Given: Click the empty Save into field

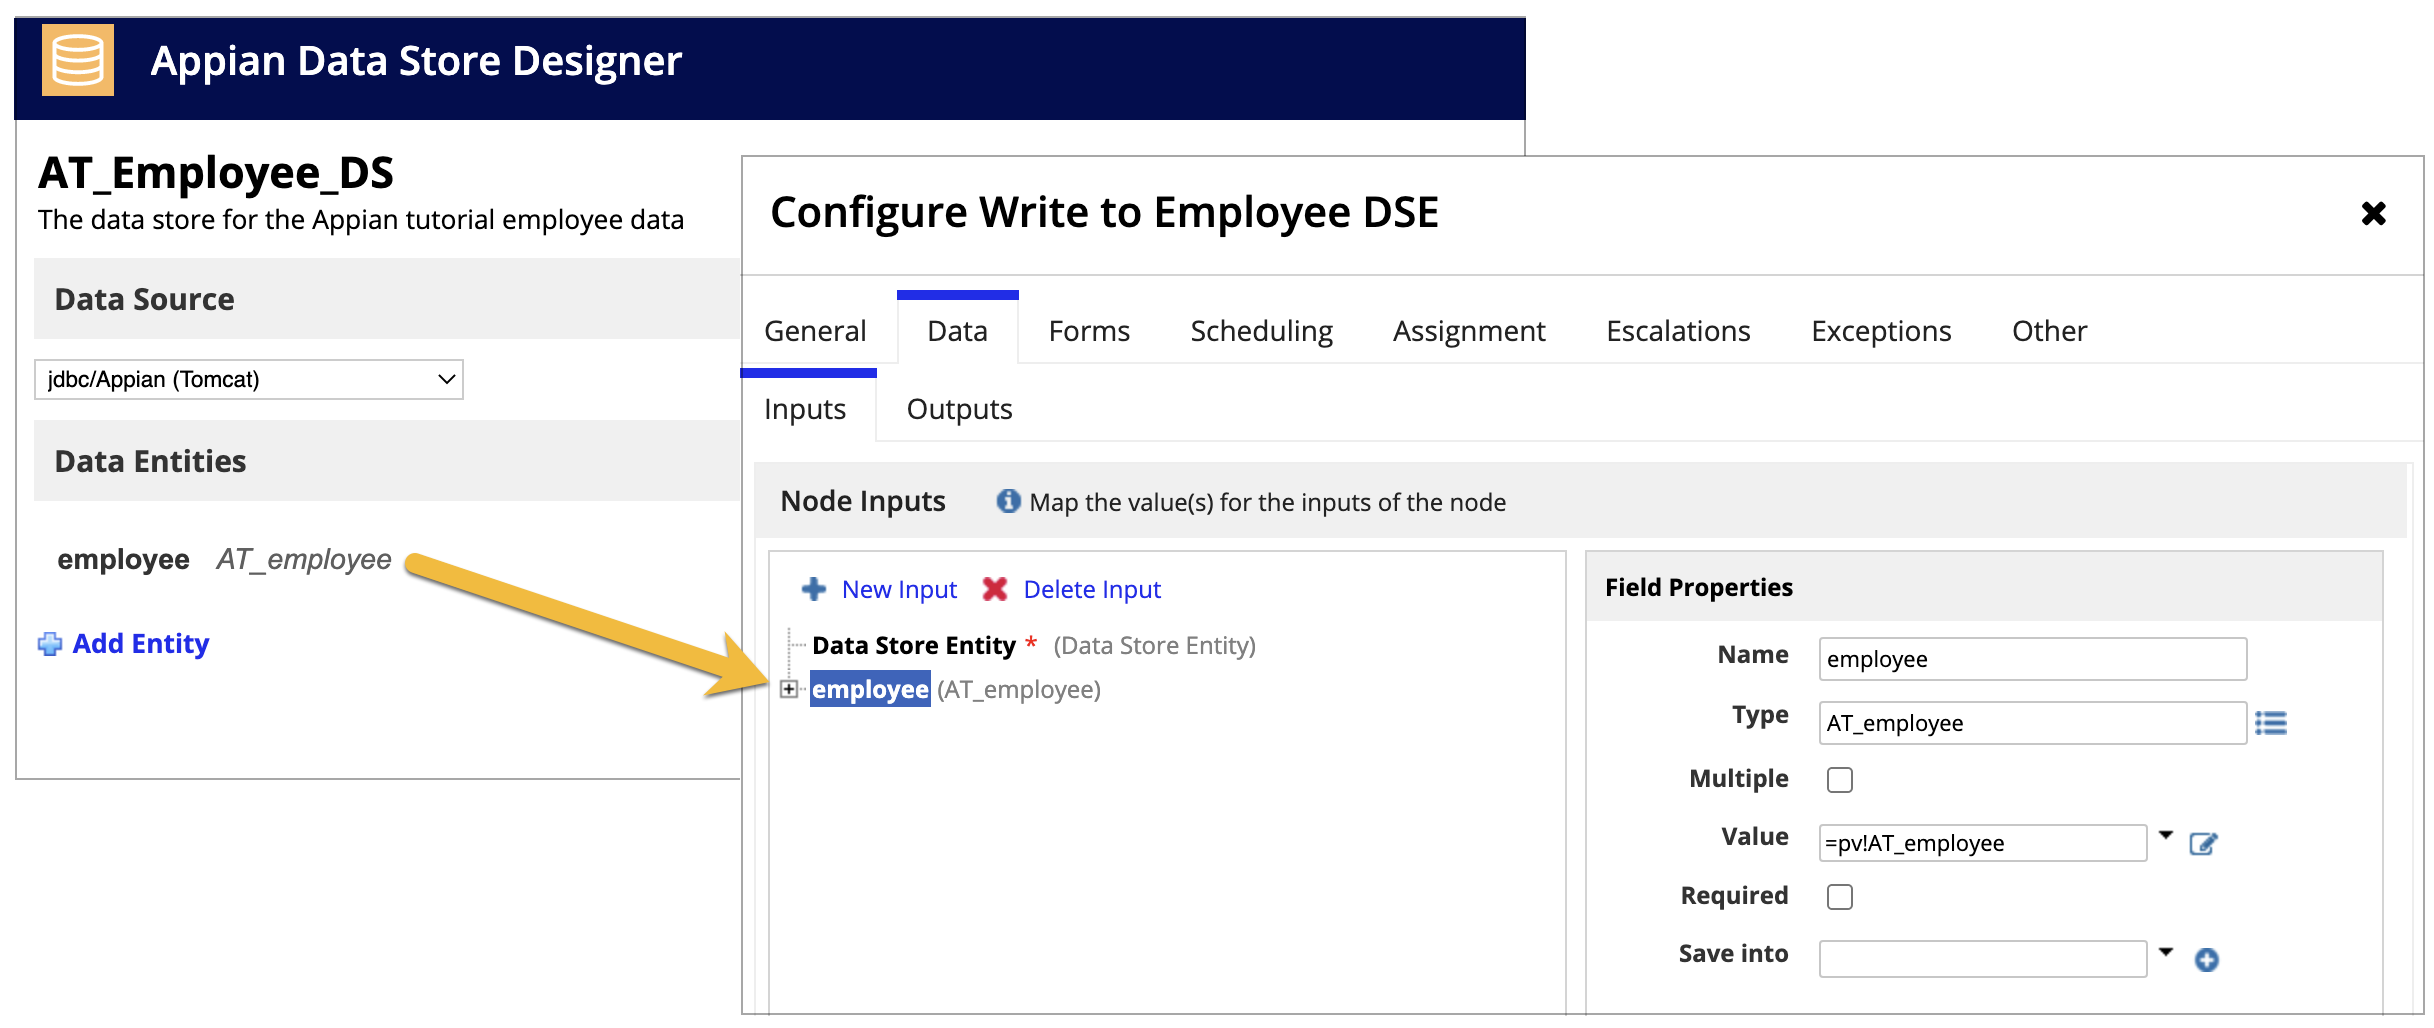Looking at the screenshot, I should pos(1982,959).
